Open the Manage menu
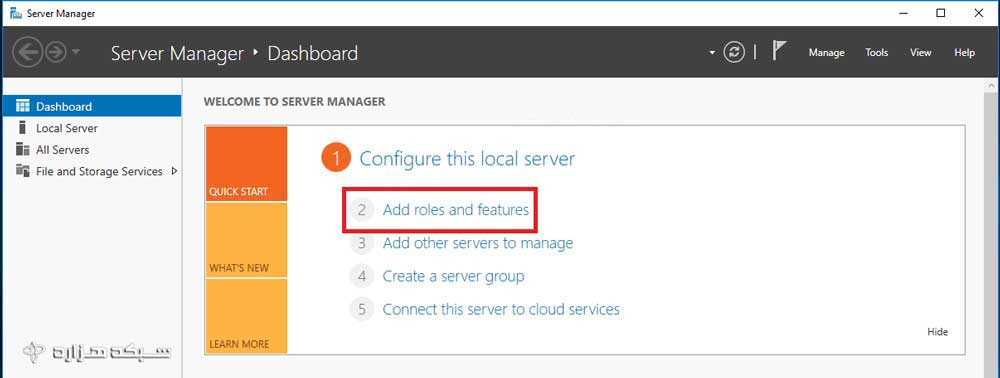The width and height of the screenshot is (1000, 378). click(x=827, y=53)
